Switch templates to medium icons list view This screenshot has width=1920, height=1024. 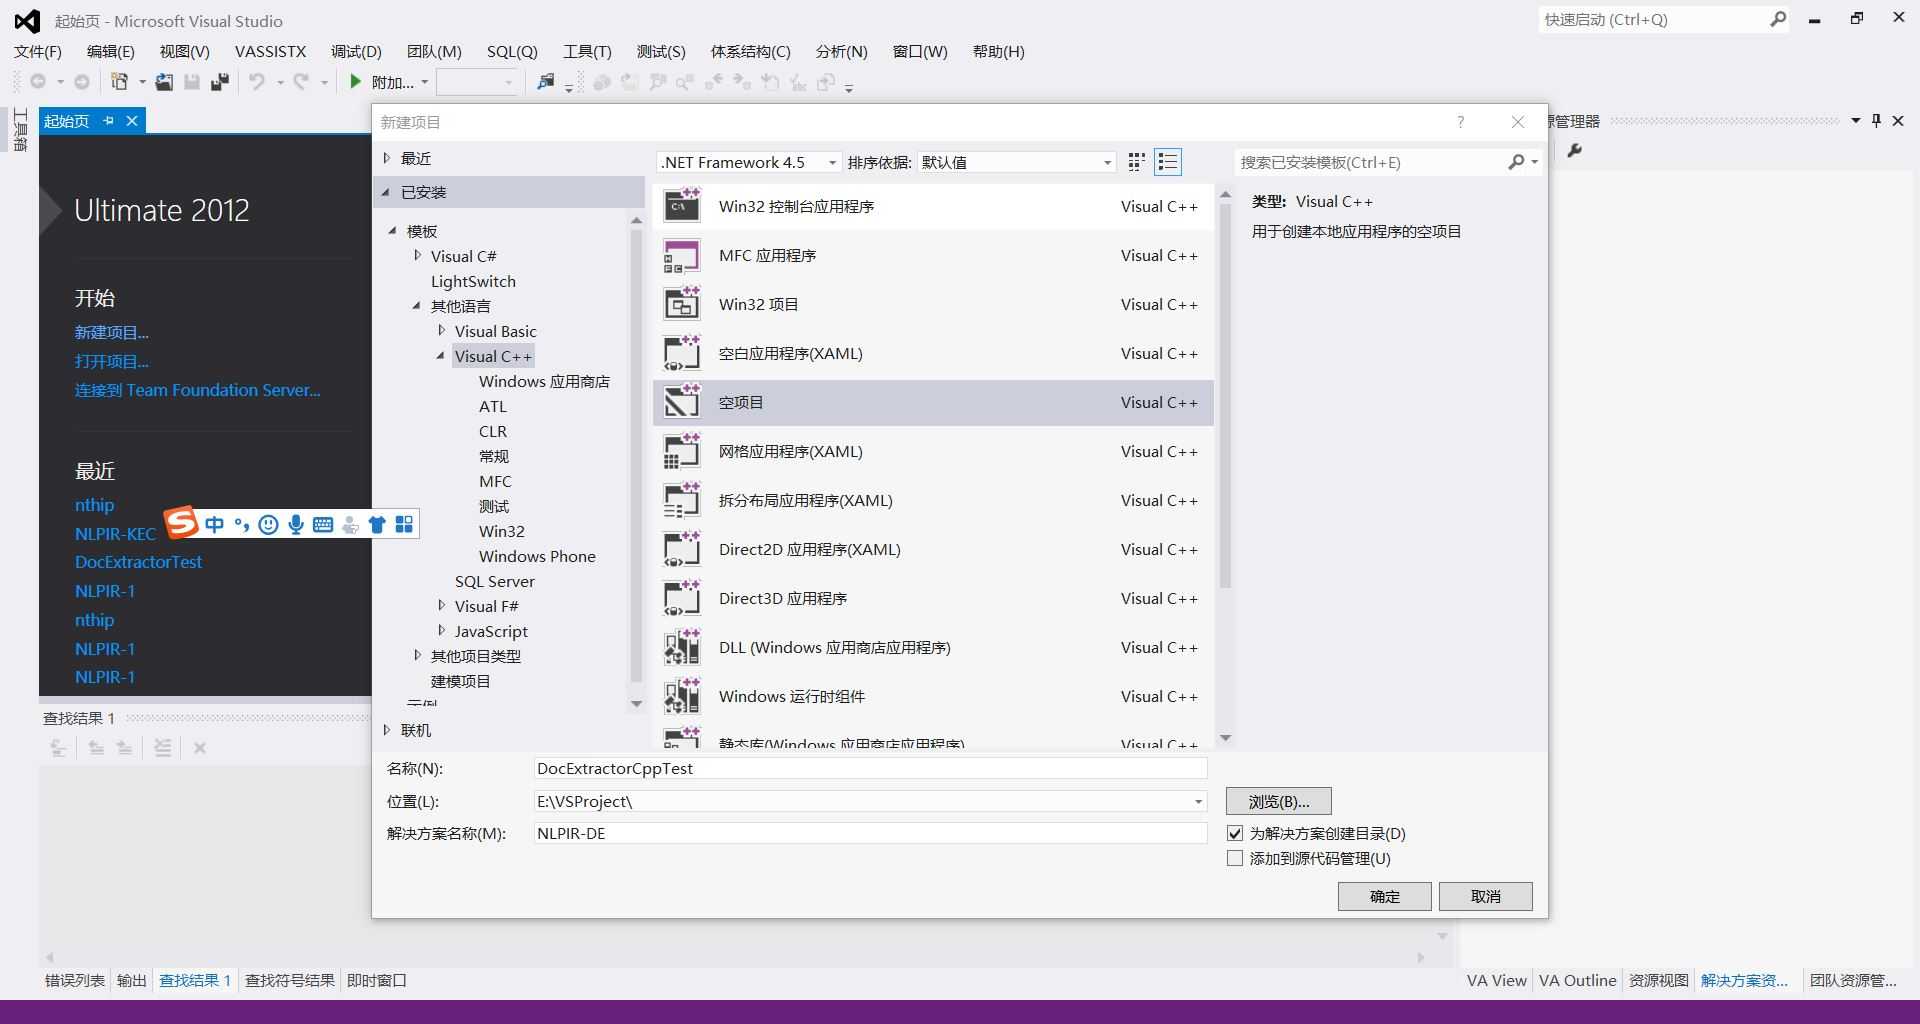1168,162
